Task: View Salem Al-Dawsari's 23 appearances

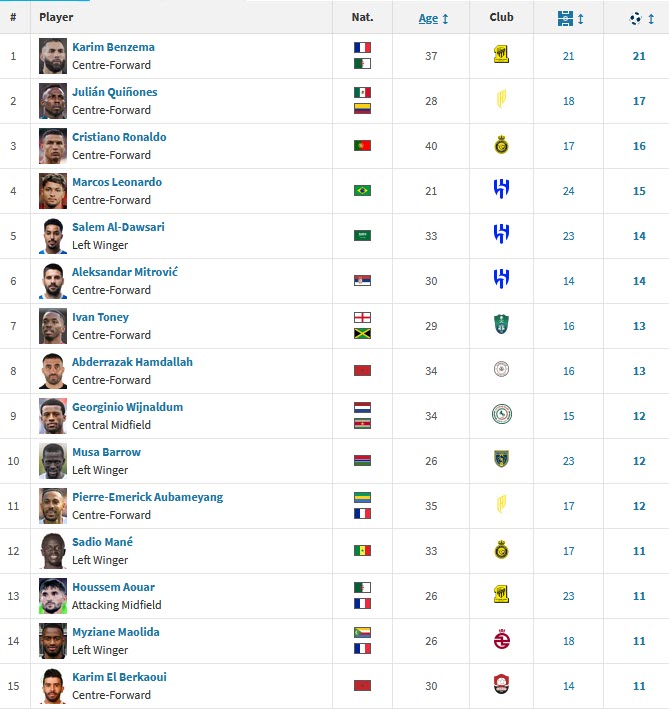Action: click(x=568, y=236)
